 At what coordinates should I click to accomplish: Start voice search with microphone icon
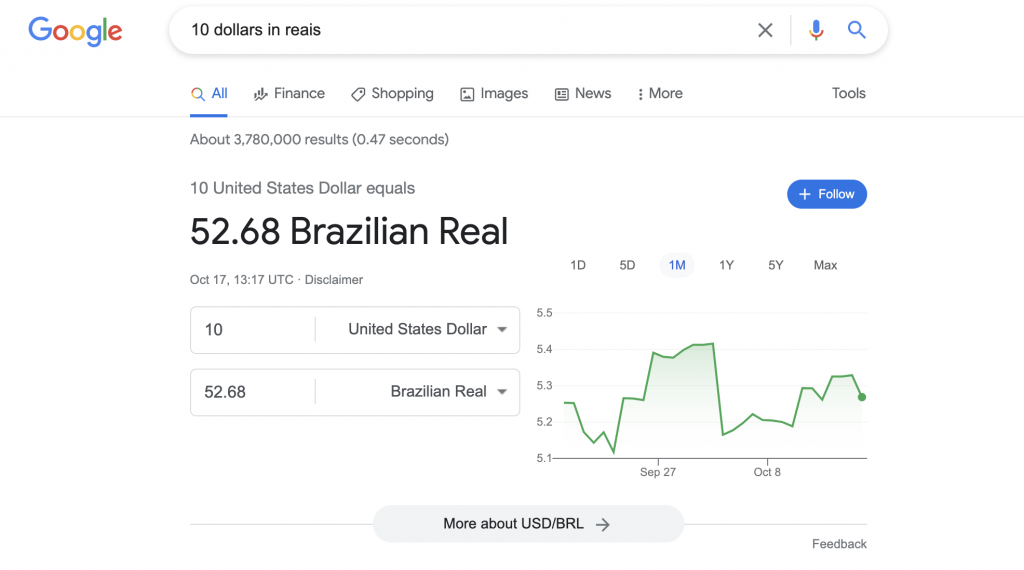pyautogui.click(x=816, y=30)
